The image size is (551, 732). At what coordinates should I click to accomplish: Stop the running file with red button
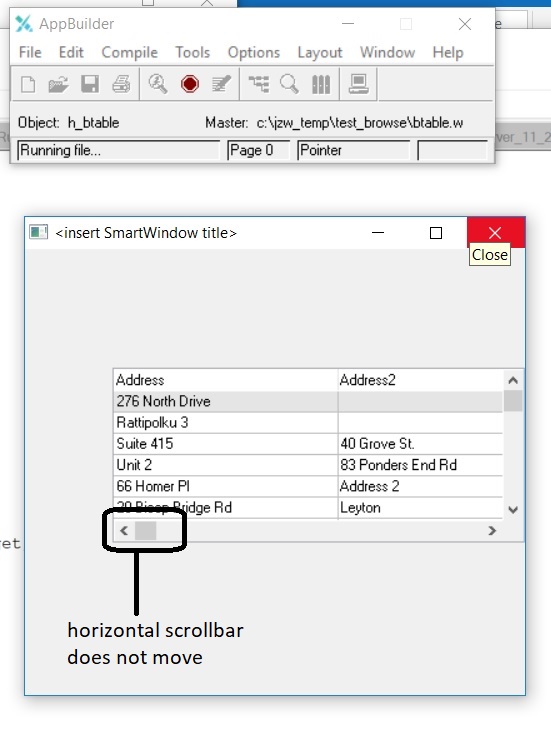coord(190,84)
